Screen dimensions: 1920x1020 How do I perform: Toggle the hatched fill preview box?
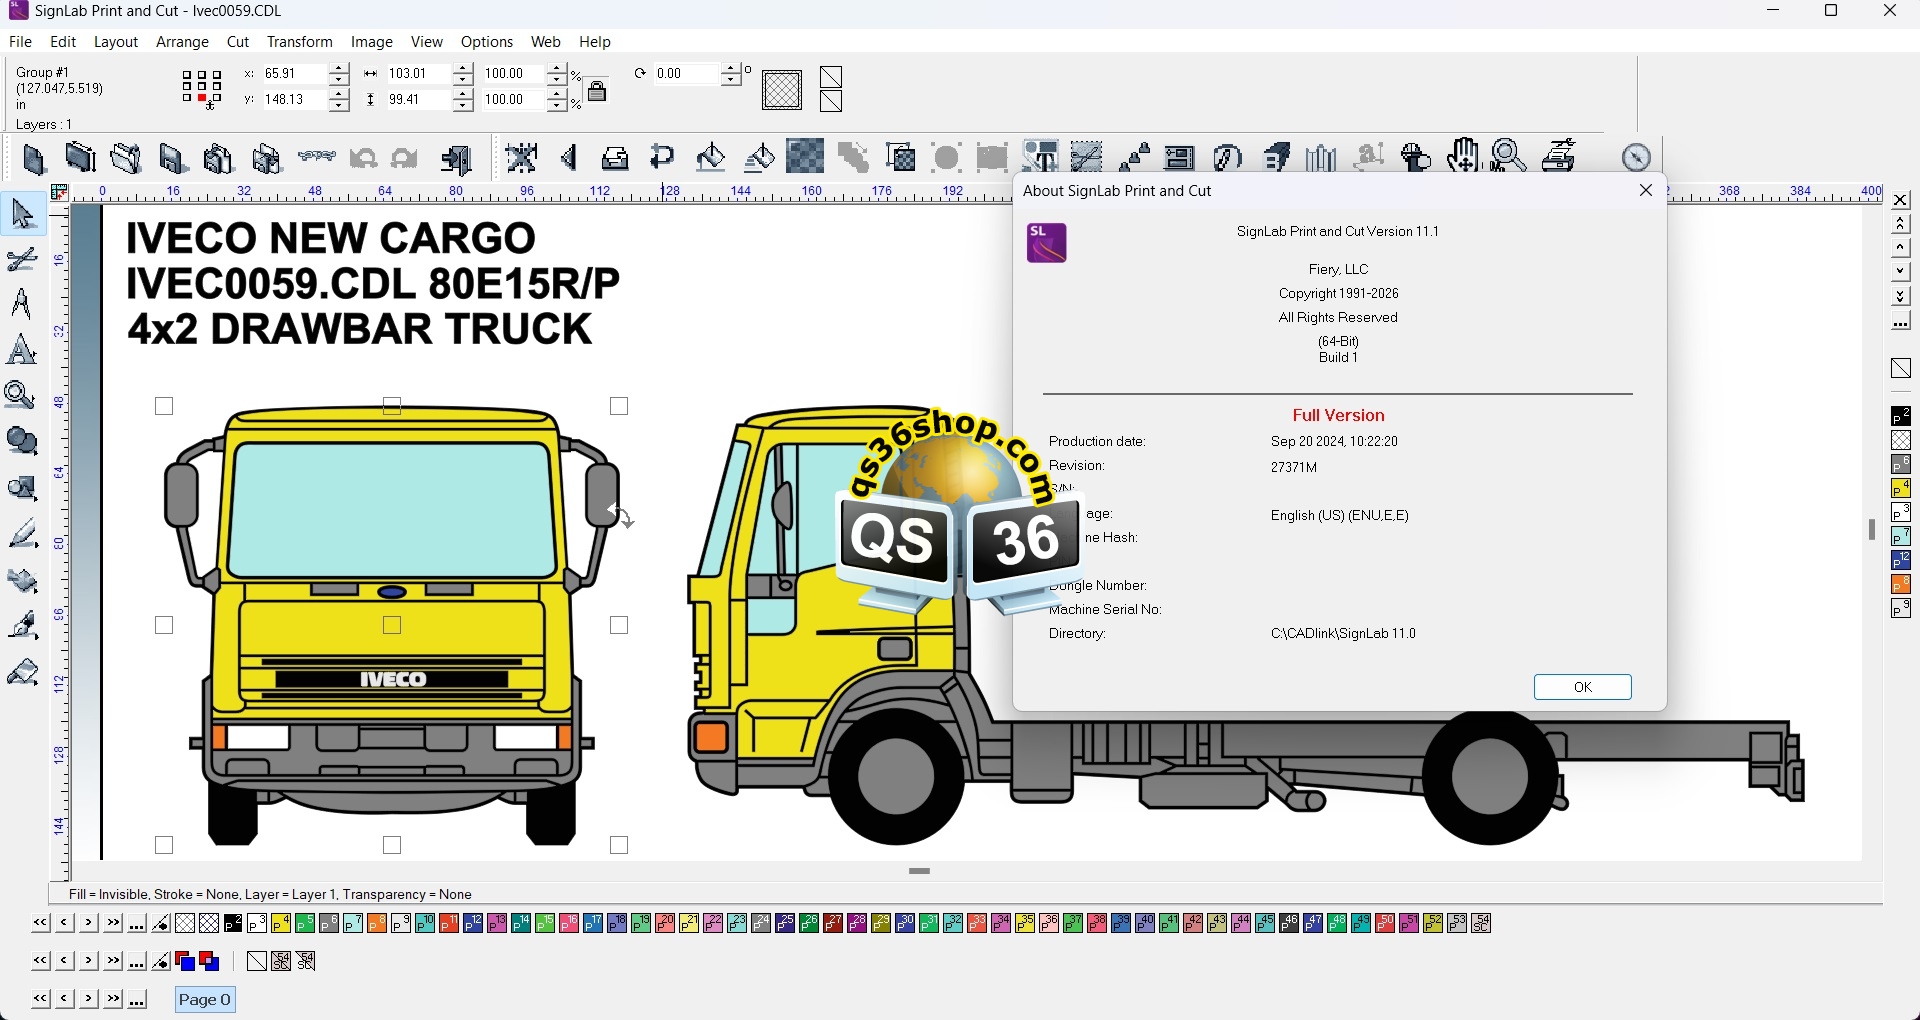(x=782, y=91)
